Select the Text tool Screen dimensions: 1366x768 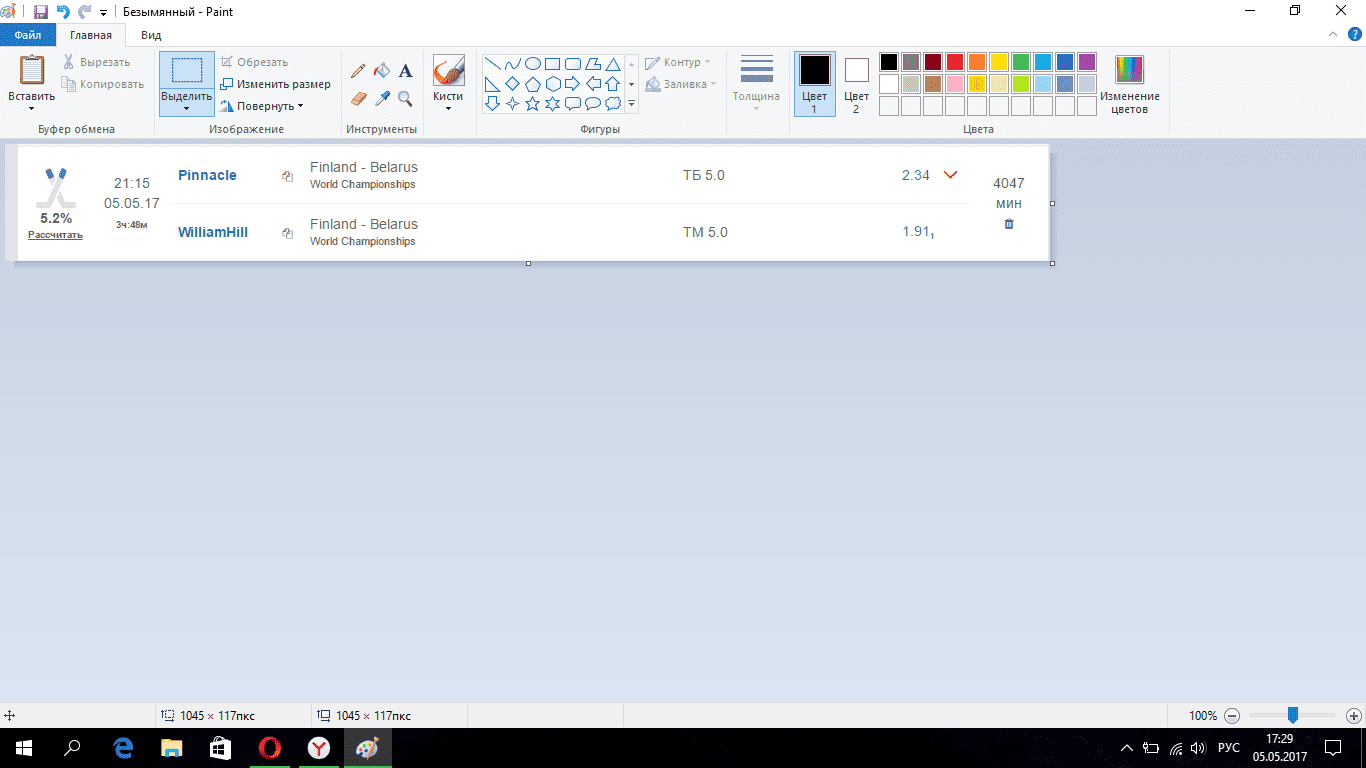405,71
